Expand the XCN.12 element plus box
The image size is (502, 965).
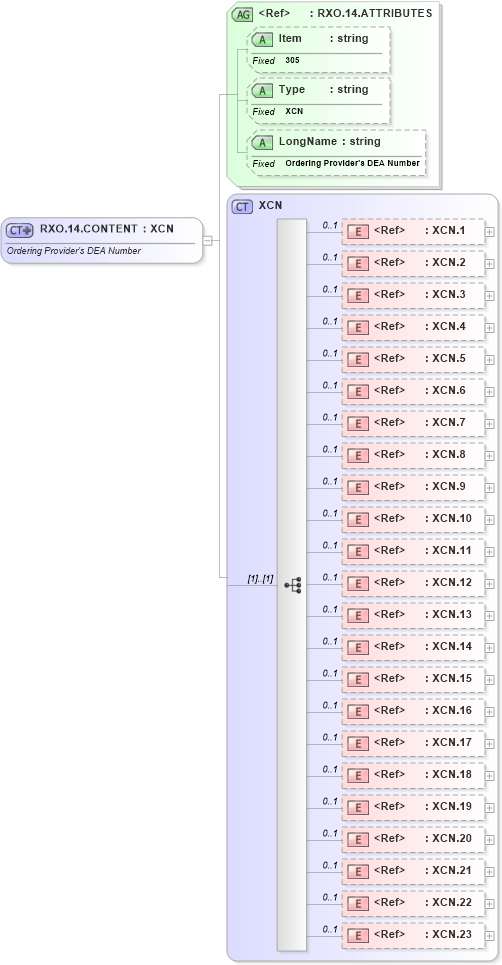click(x=490, y=584)
